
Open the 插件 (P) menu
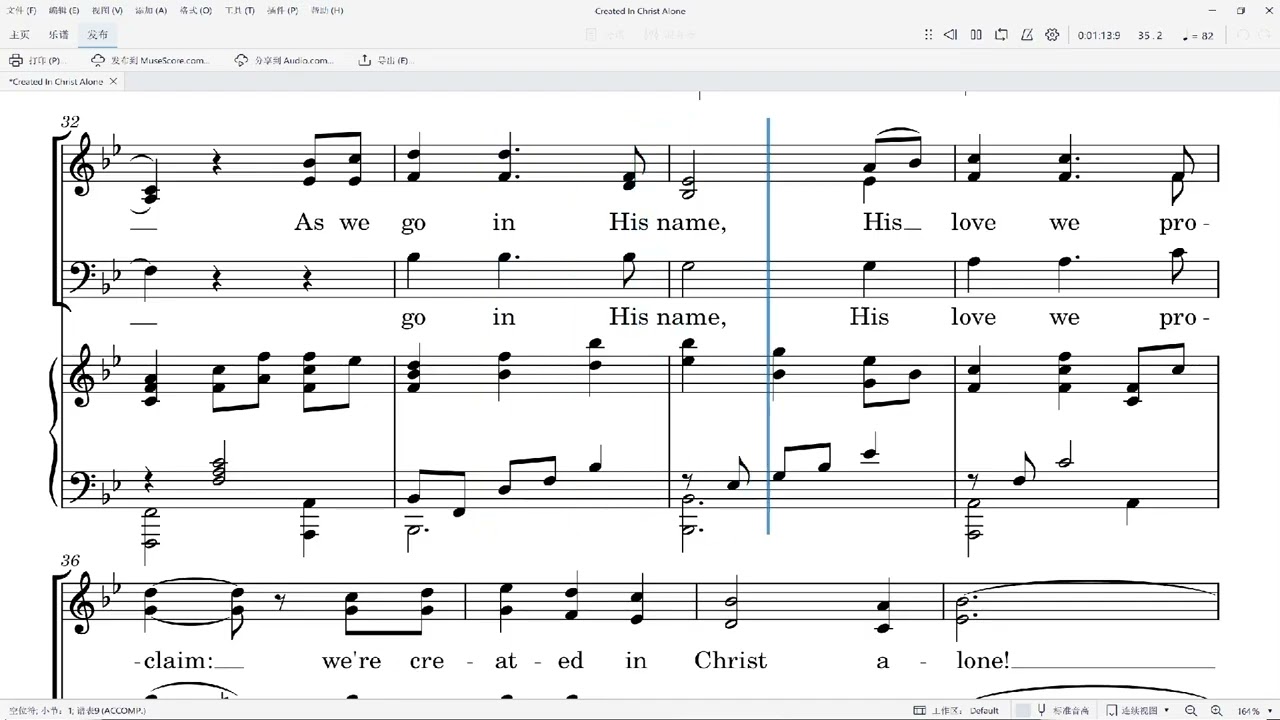[283, 10]
